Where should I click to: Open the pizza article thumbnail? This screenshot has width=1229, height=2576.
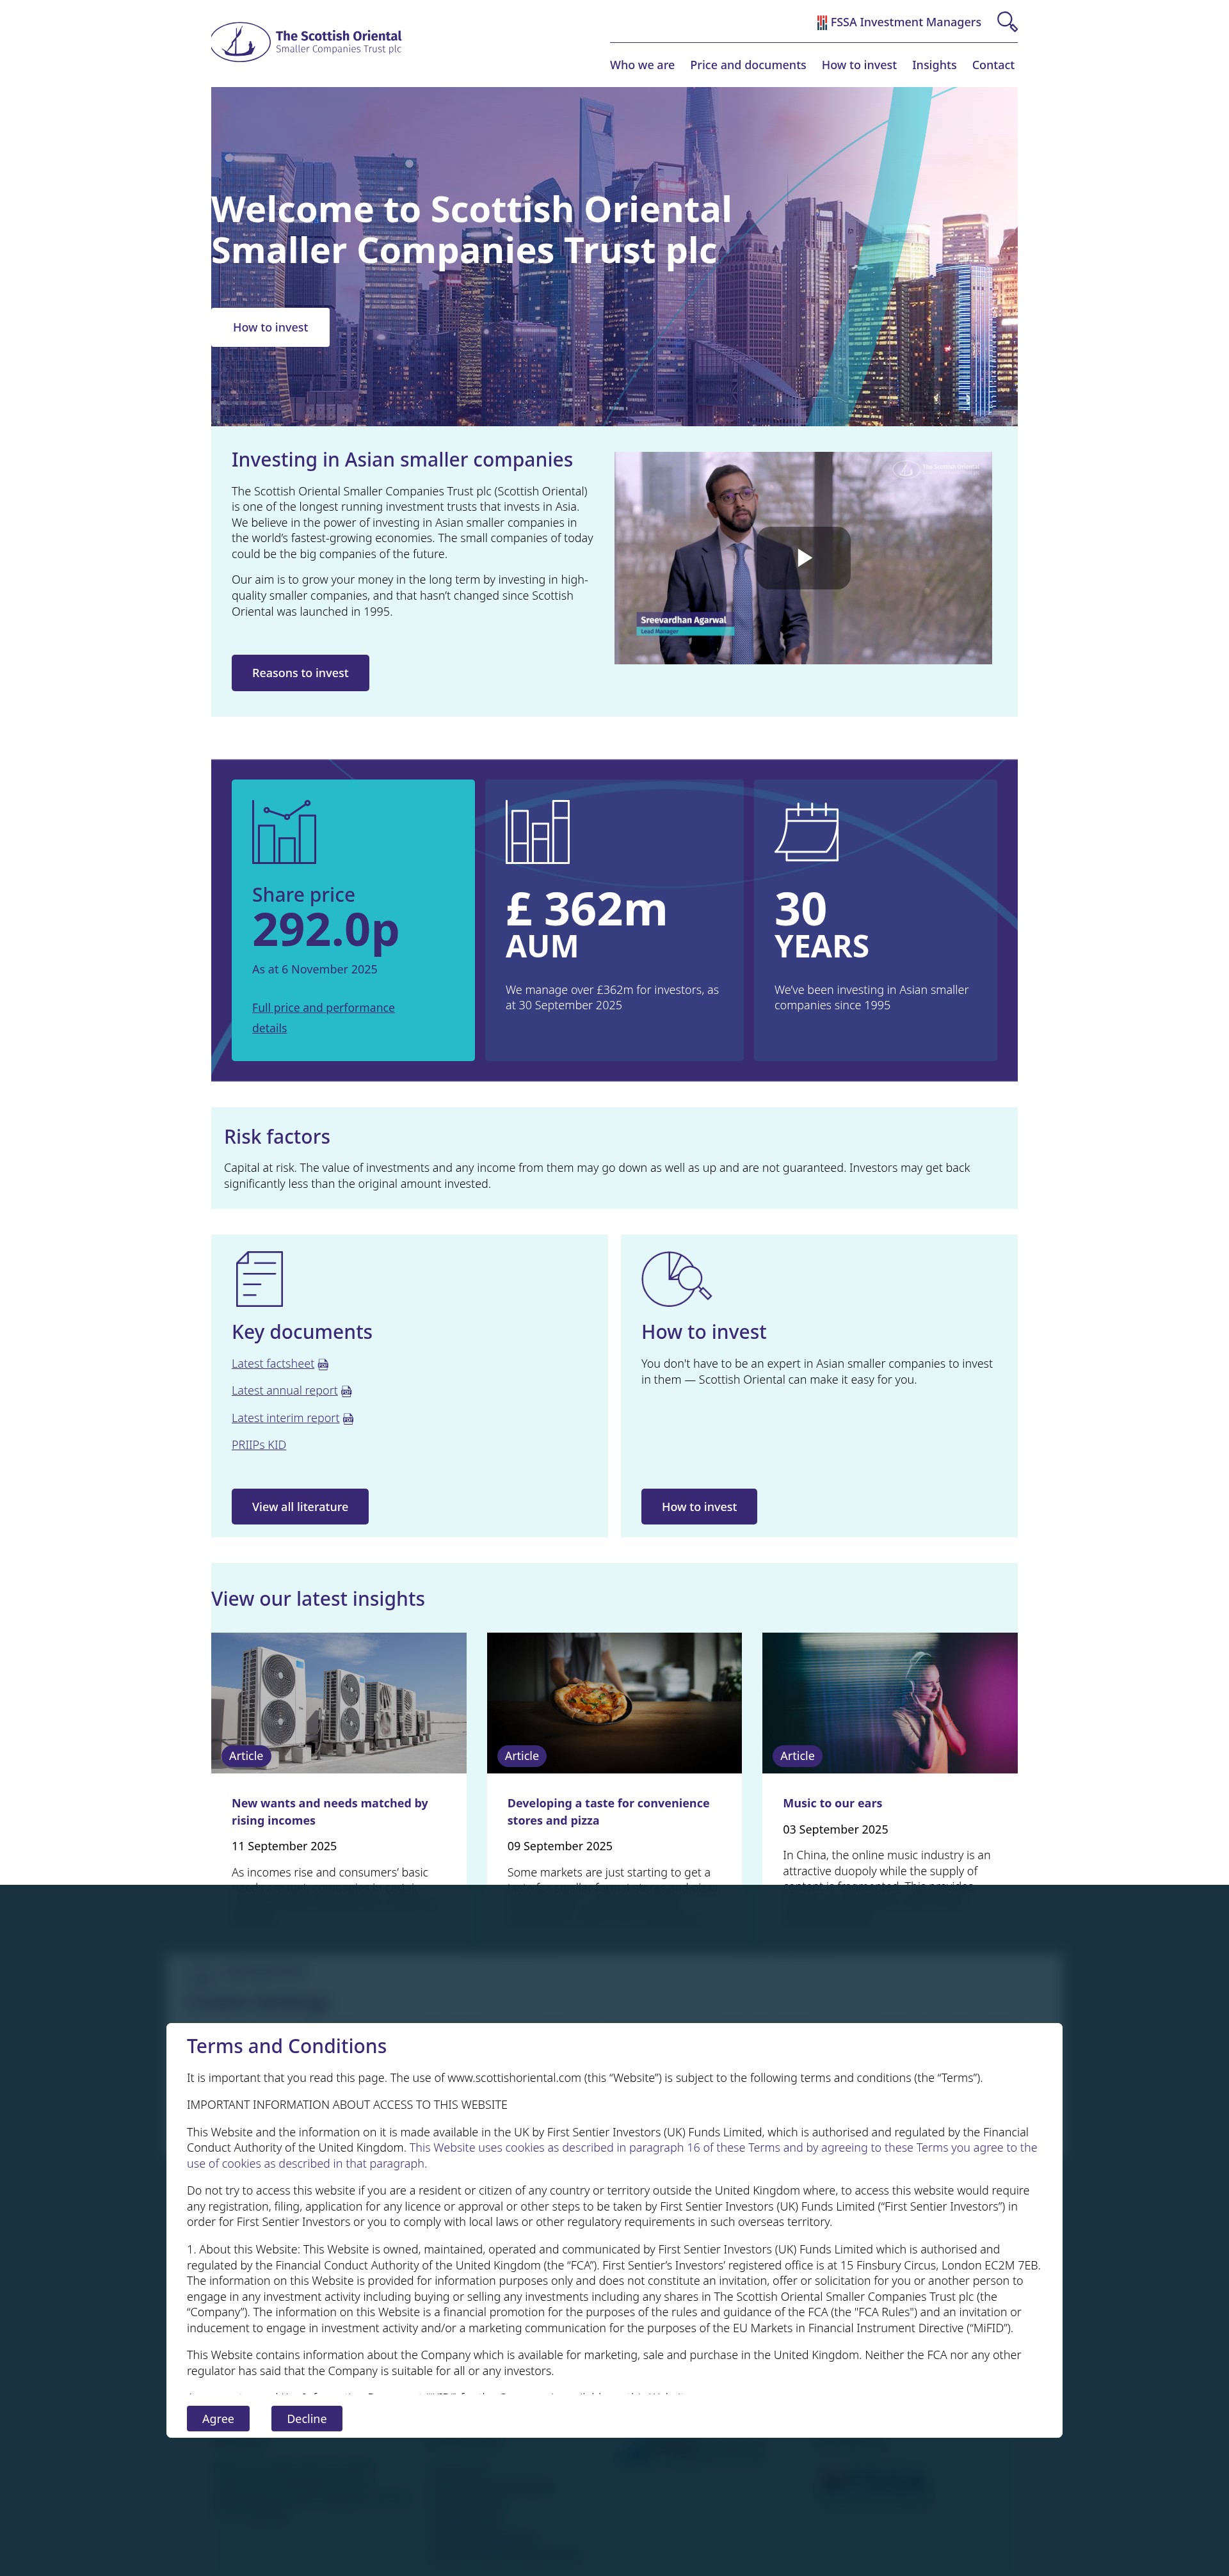tap(614, 1703)
